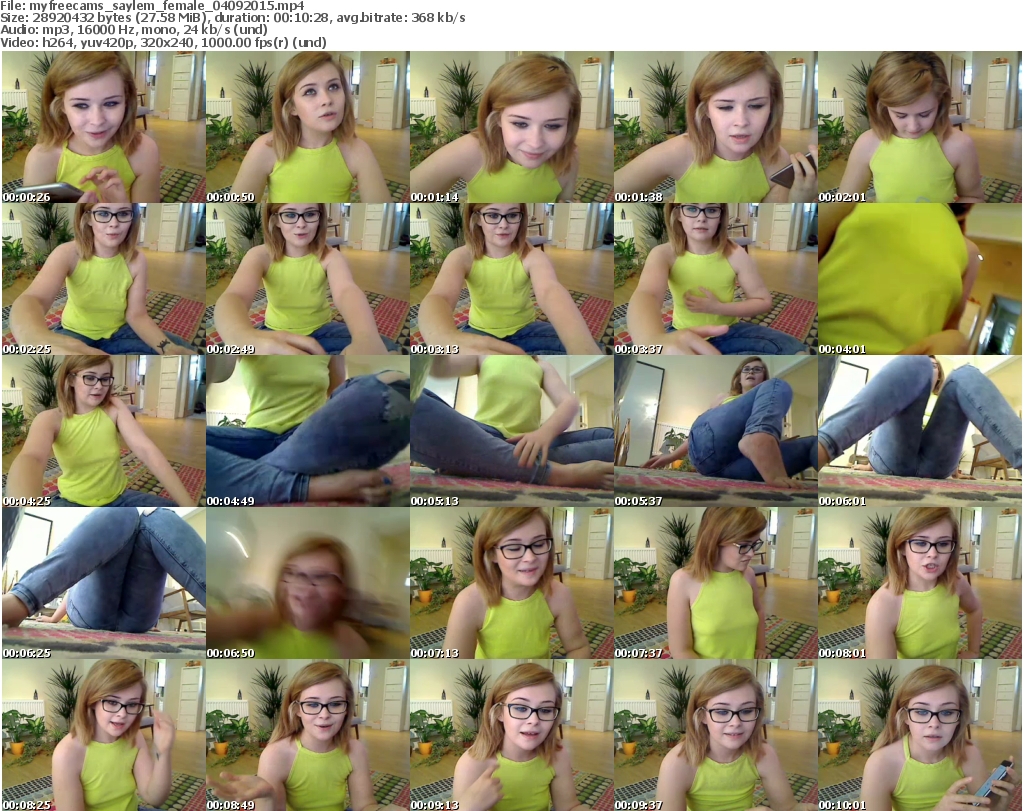Open the 00:09:37 thumbnail

(x=716, y=735)
